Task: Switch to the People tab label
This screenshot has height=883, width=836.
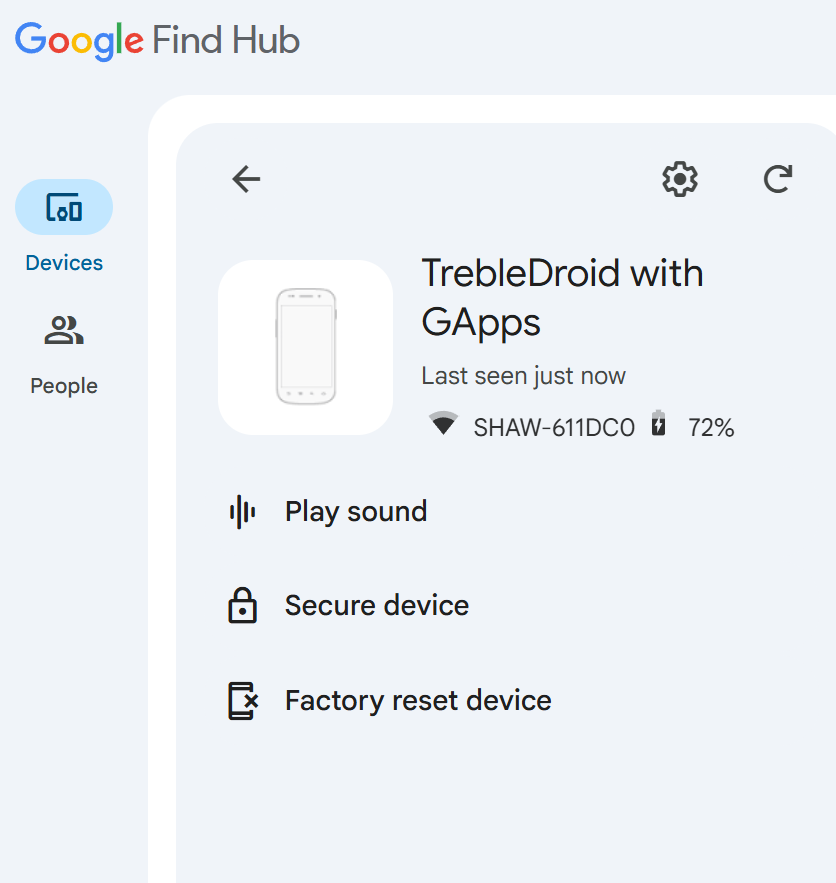Action: coord(64,386)
